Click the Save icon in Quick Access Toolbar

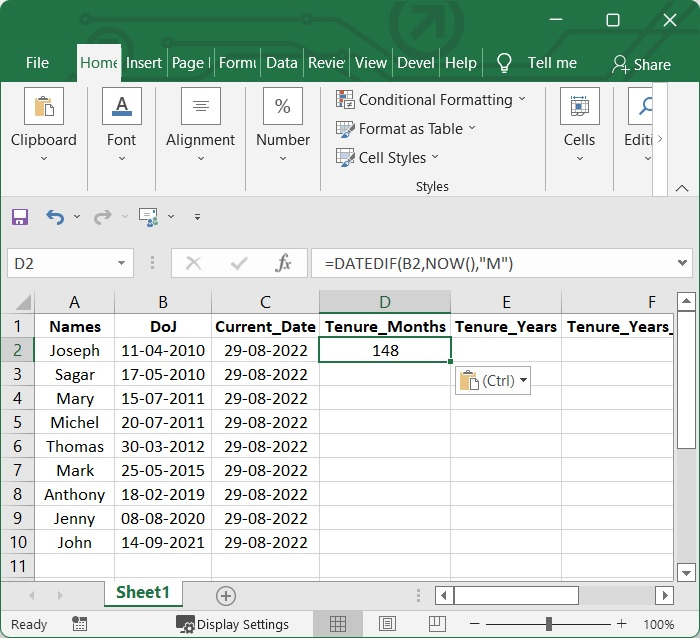(20, 217)
